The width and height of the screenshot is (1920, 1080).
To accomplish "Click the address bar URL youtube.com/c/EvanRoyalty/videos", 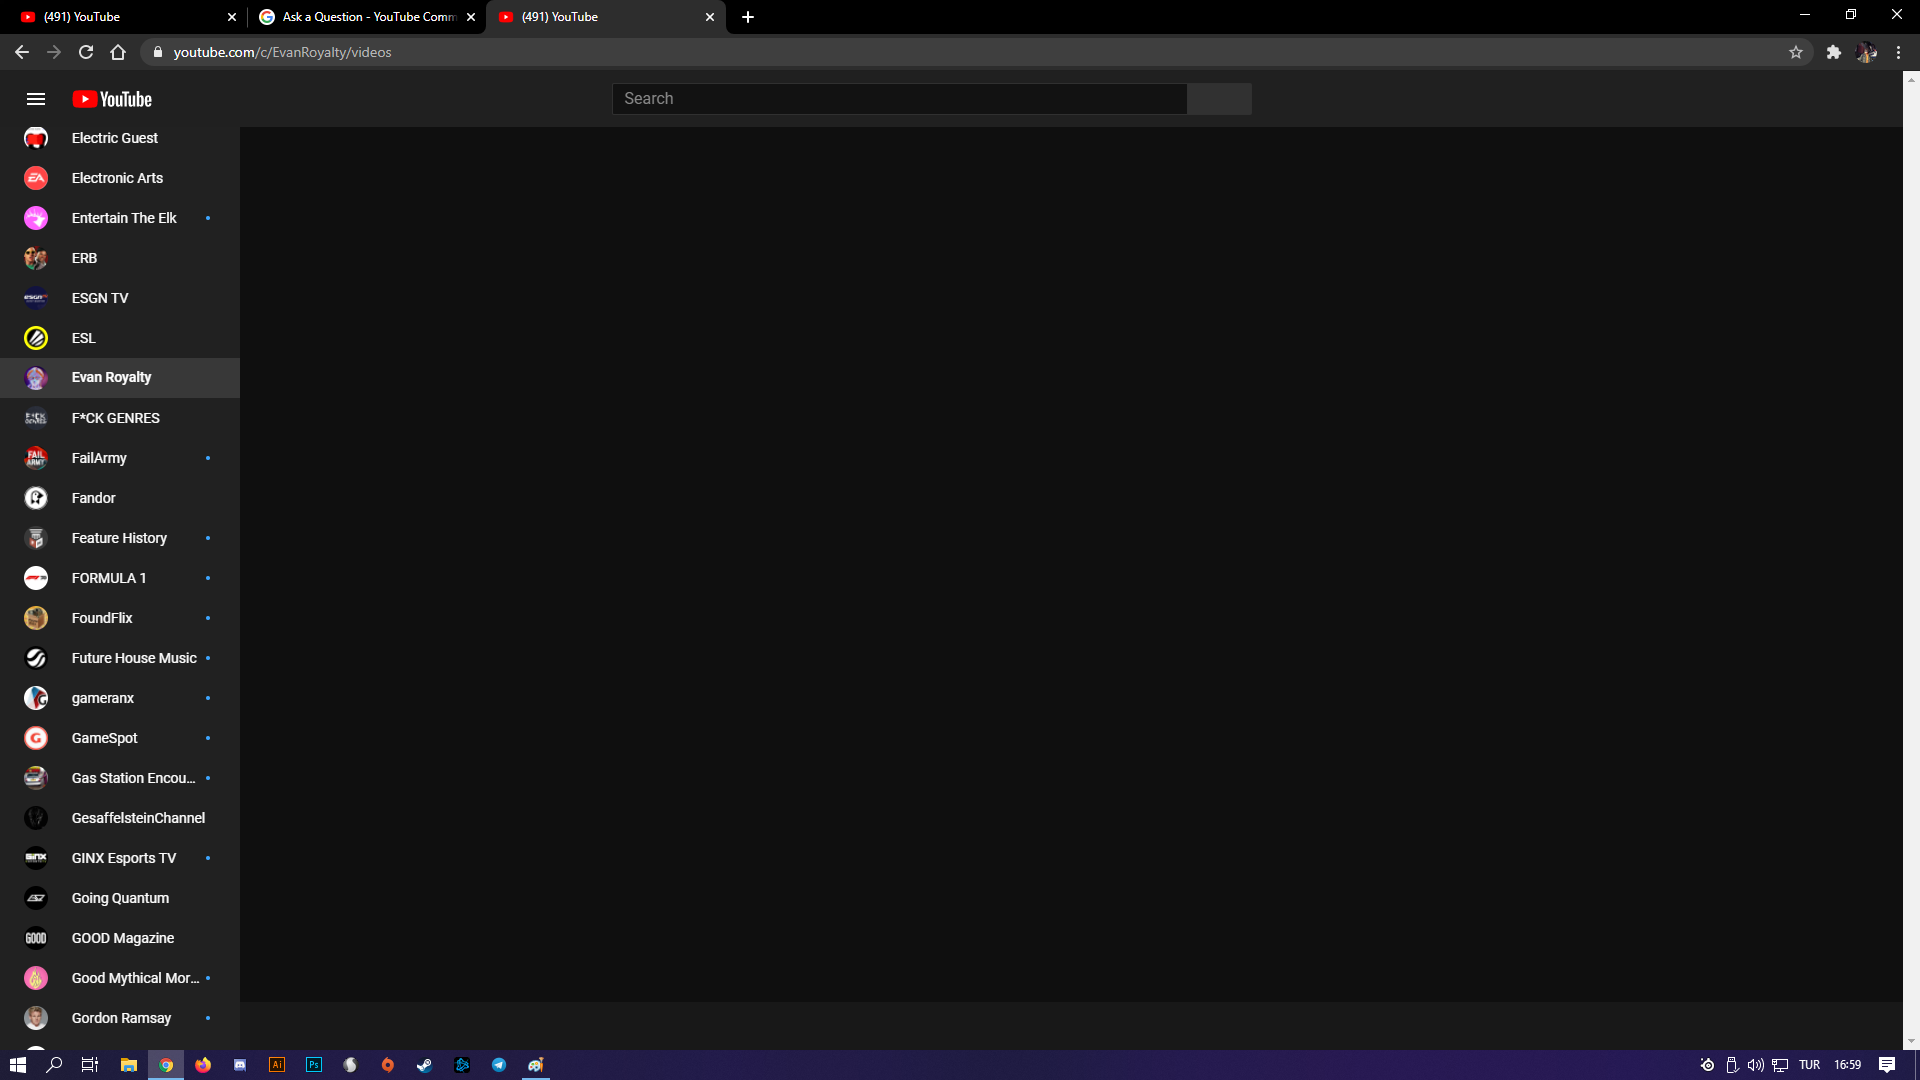I will point(282,52).
